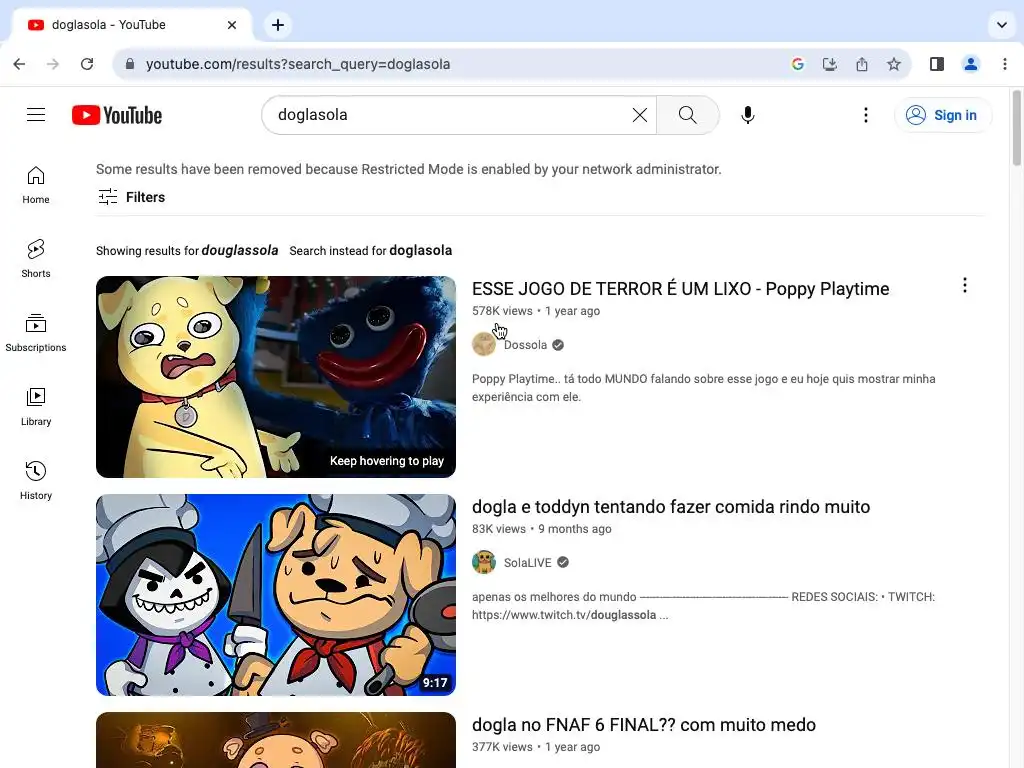Open the SolaLIVE channel avatar
This screenshot has height=768, width=1024.
(x=484, y=562)
